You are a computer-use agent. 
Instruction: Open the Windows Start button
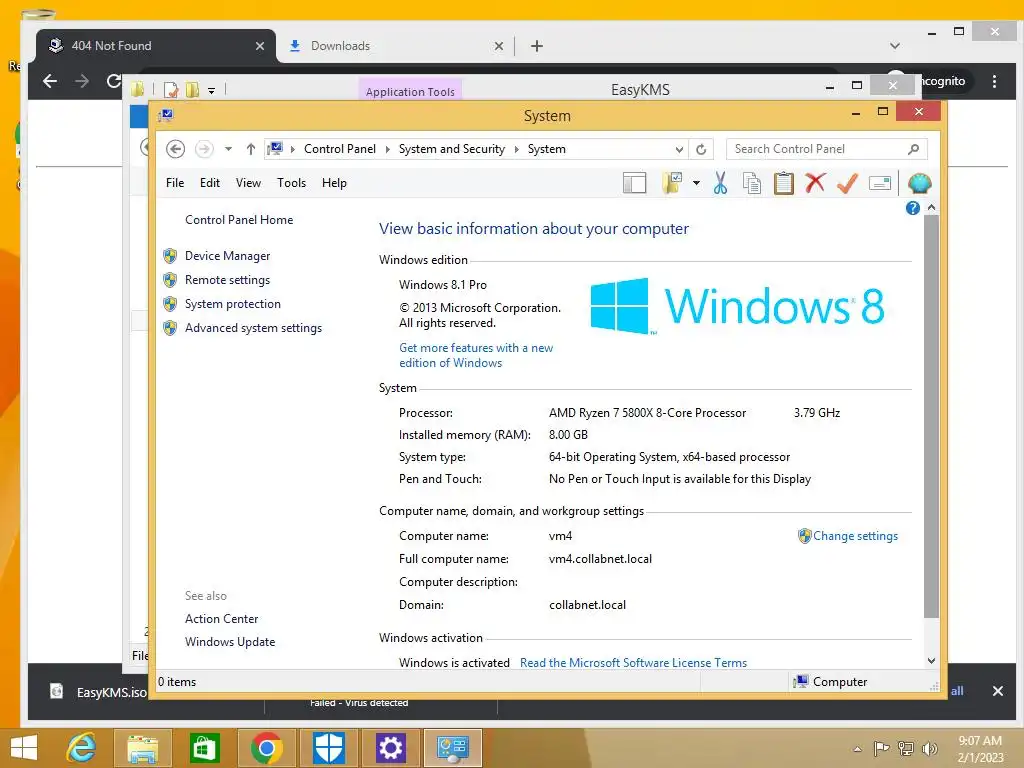coord(24,748)
